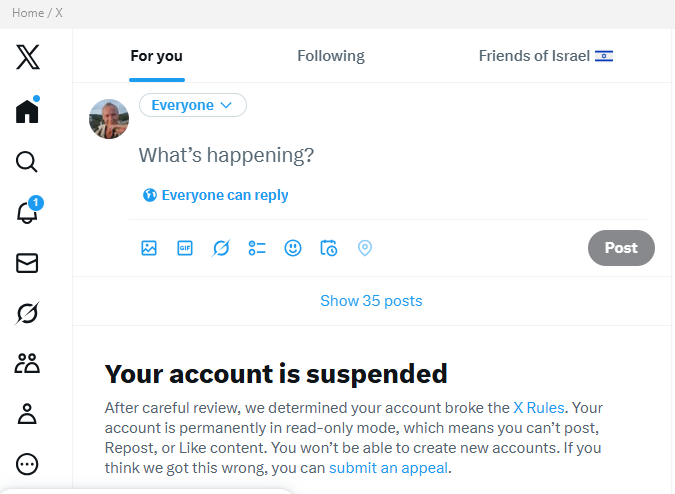Switch to the Following tab
The image size is (675, 494).
tap(331, 56)
